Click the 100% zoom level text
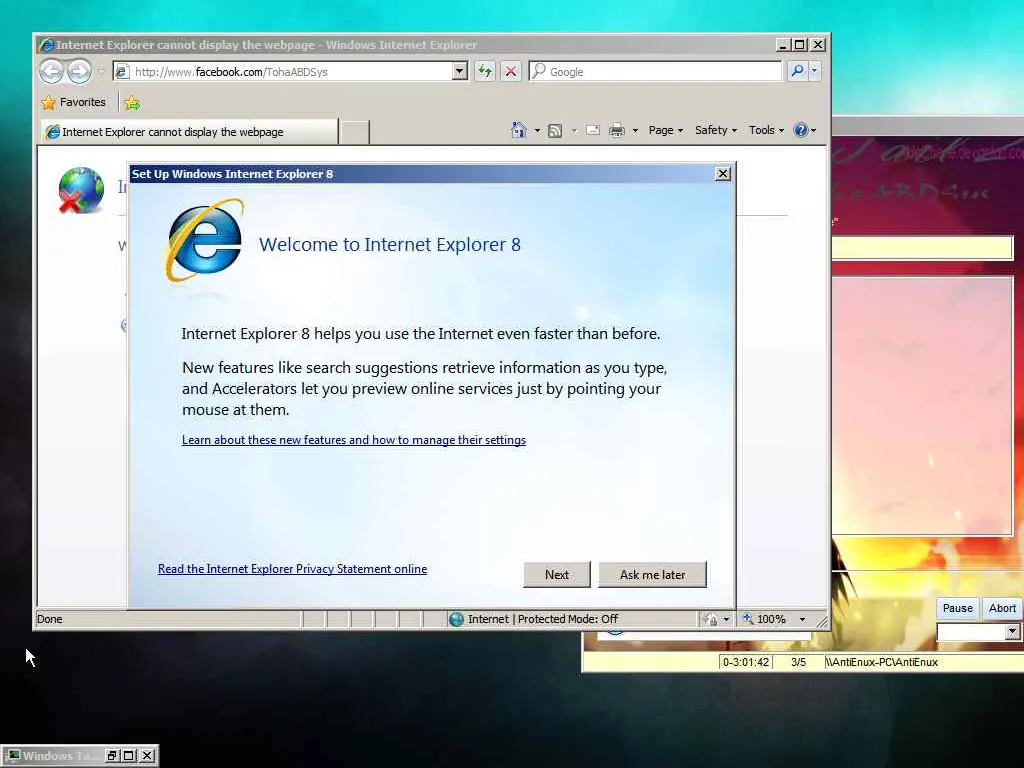 (771, 619)
